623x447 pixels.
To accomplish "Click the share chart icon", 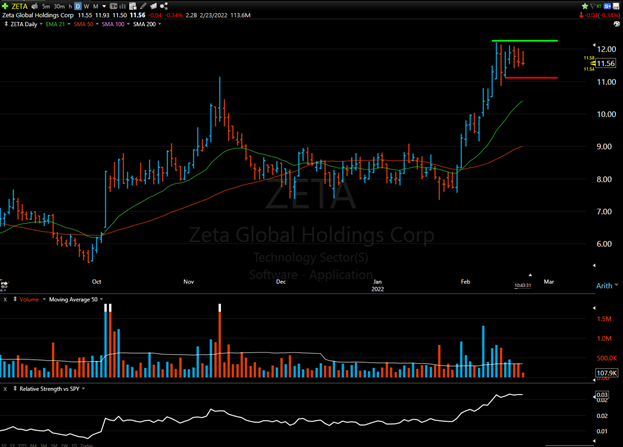I will [x=164, y=6].
